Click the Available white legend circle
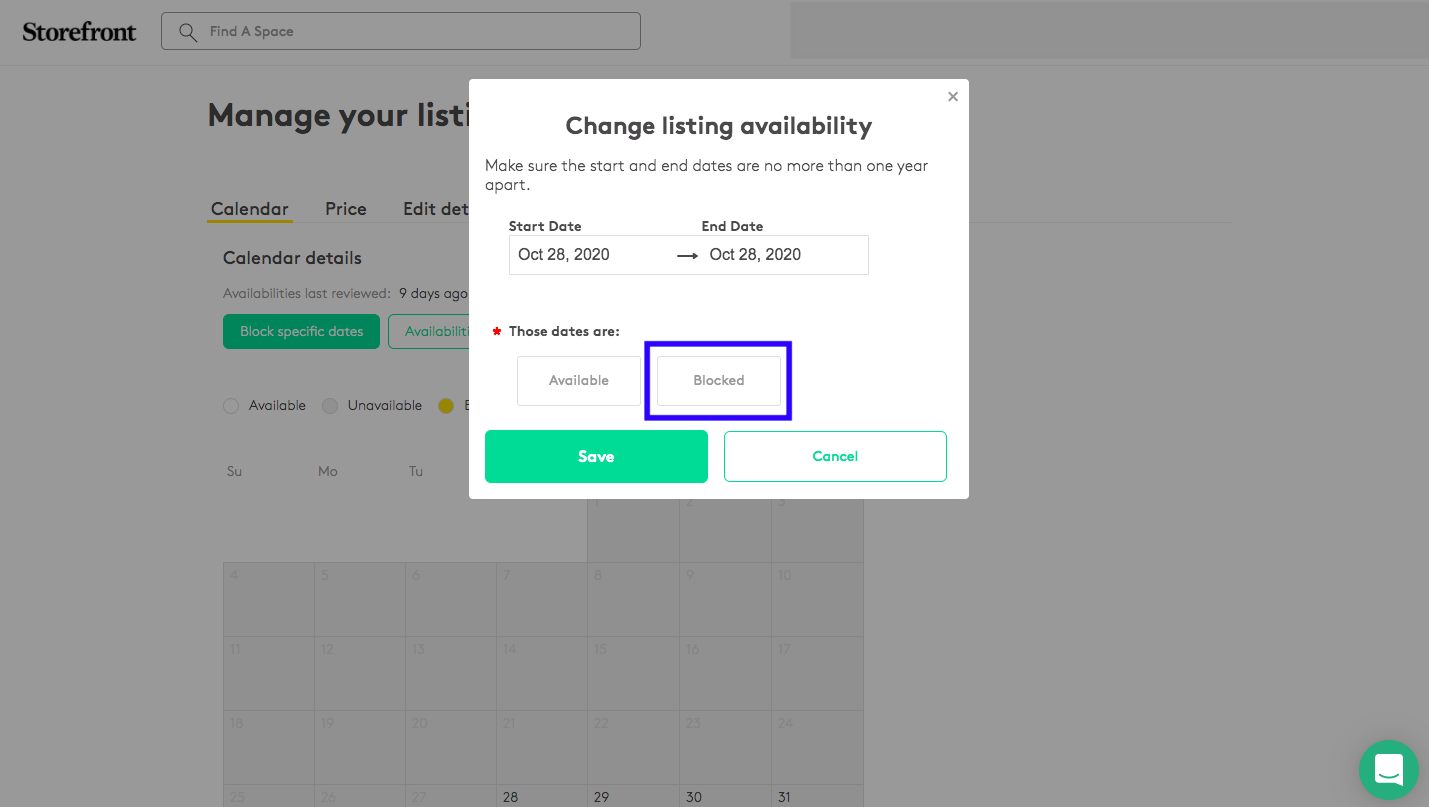This screenshot has width=1429, height=807. coord(231,406)
